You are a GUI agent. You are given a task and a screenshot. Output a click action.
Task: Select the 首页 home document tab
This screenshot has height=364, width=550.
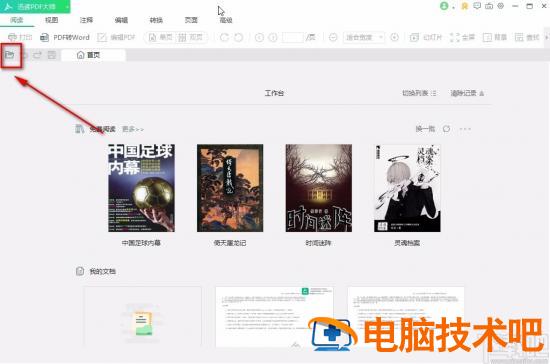93,55
